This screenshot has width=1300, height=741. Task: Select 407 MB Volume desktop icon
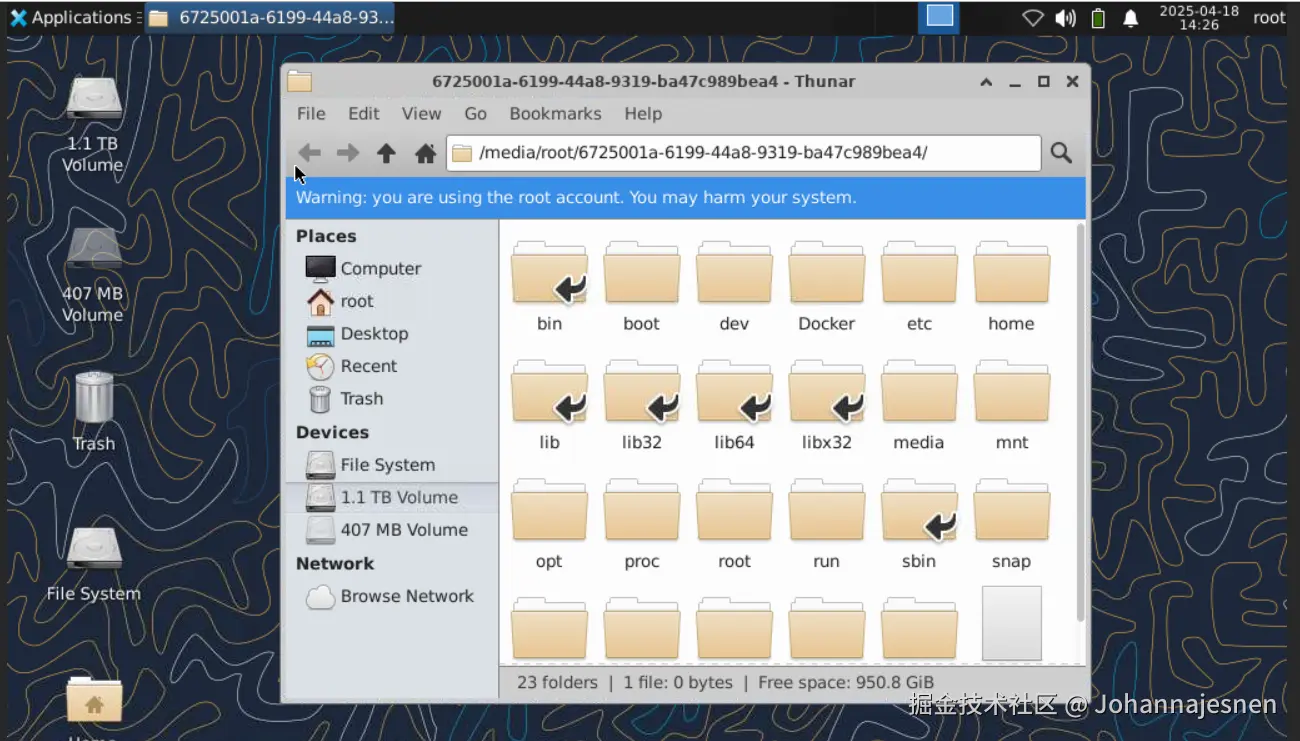tap(93, 274)
